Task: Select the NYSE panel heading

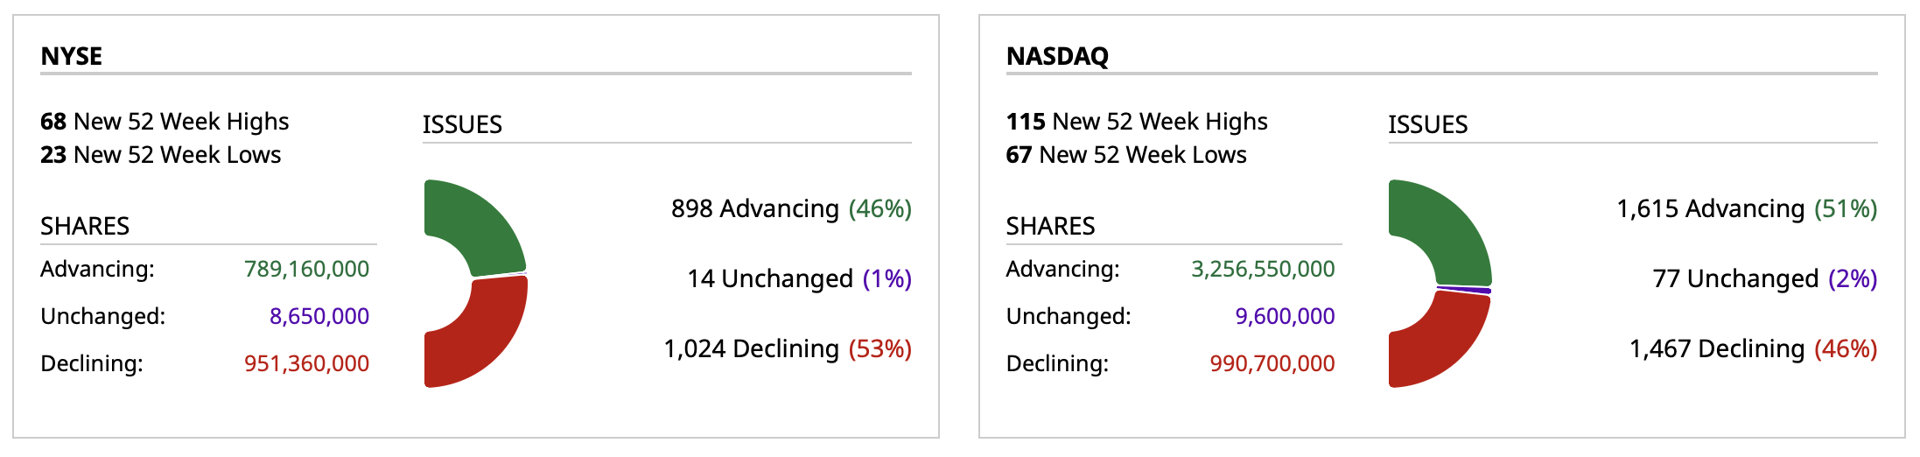Action: (71, 56)
